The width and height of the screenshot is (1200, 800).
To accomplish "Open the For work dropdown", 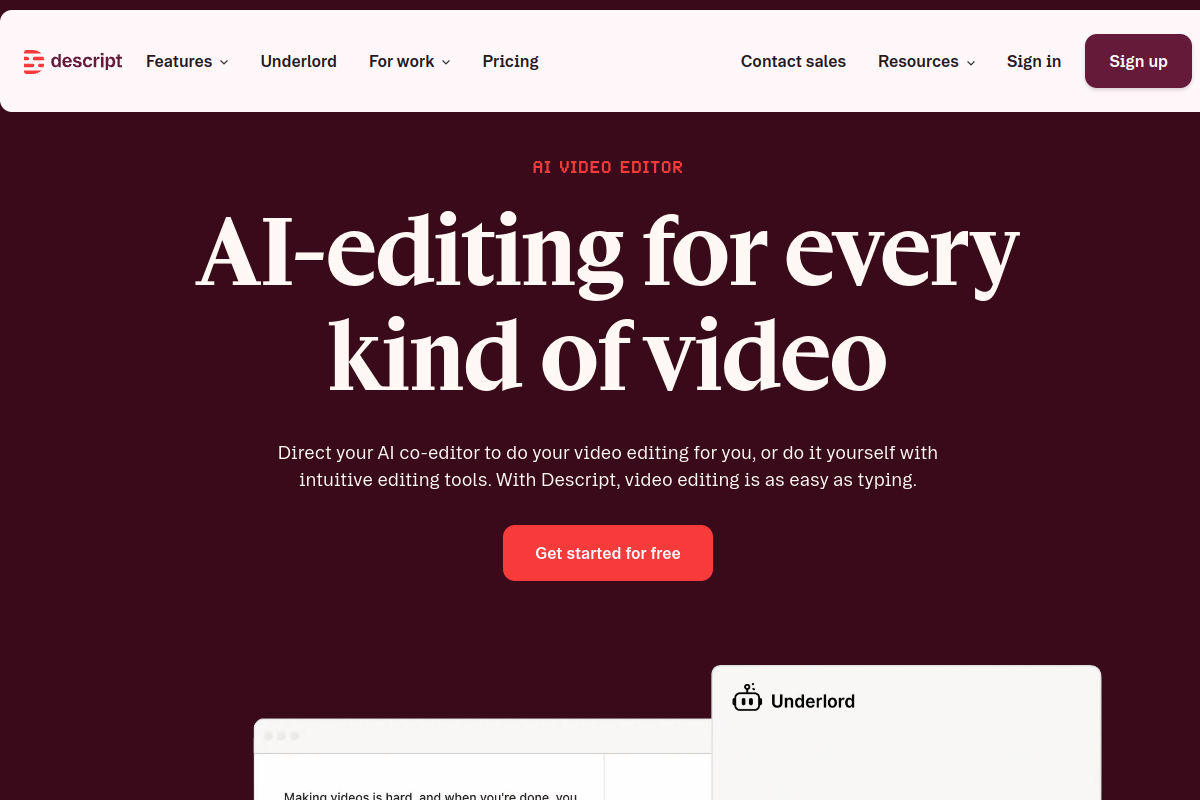I will pyautogui.click(x=410, y=61).
